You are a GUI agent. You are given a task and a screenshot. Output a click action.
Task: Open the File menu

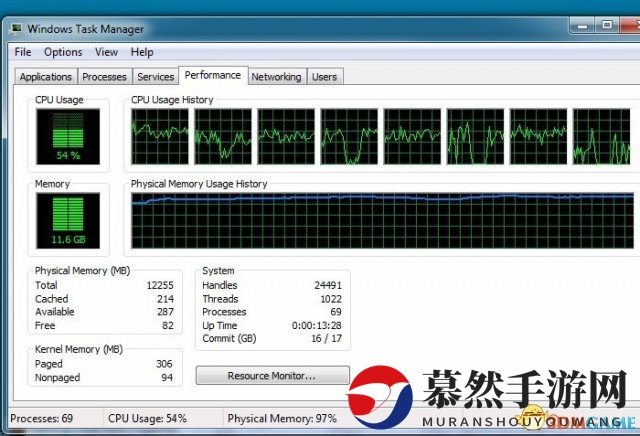click(23, 52)
